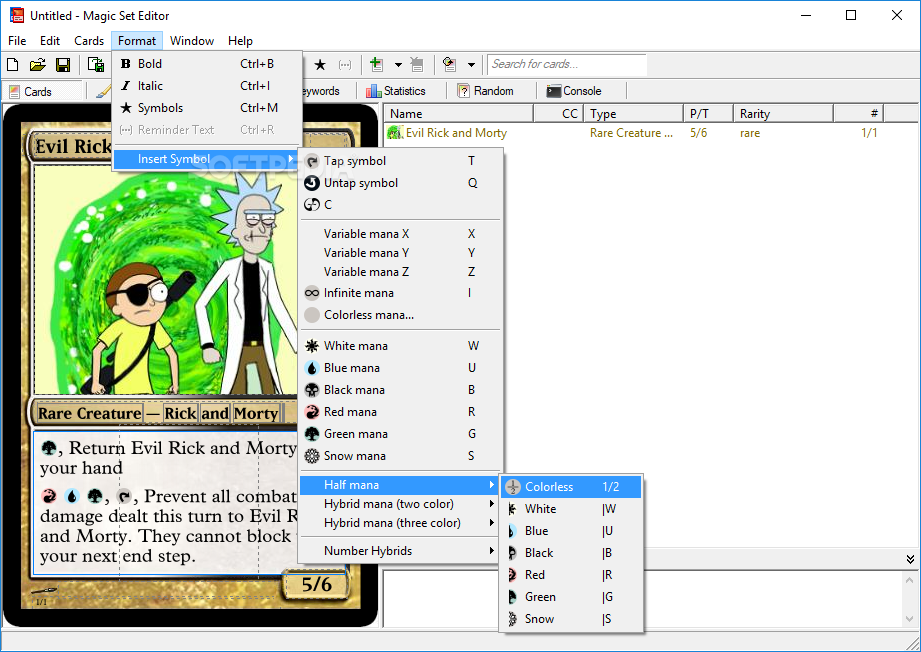Click the star Symbols toolbar icon

(320, 65)
